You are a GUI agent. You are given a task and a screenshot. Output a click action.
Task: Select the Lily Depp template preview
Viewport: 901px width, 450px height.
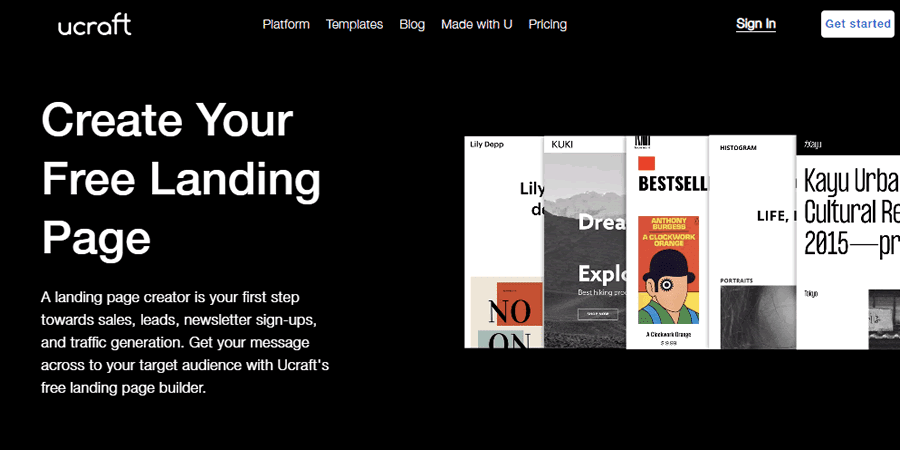[504, 242]
